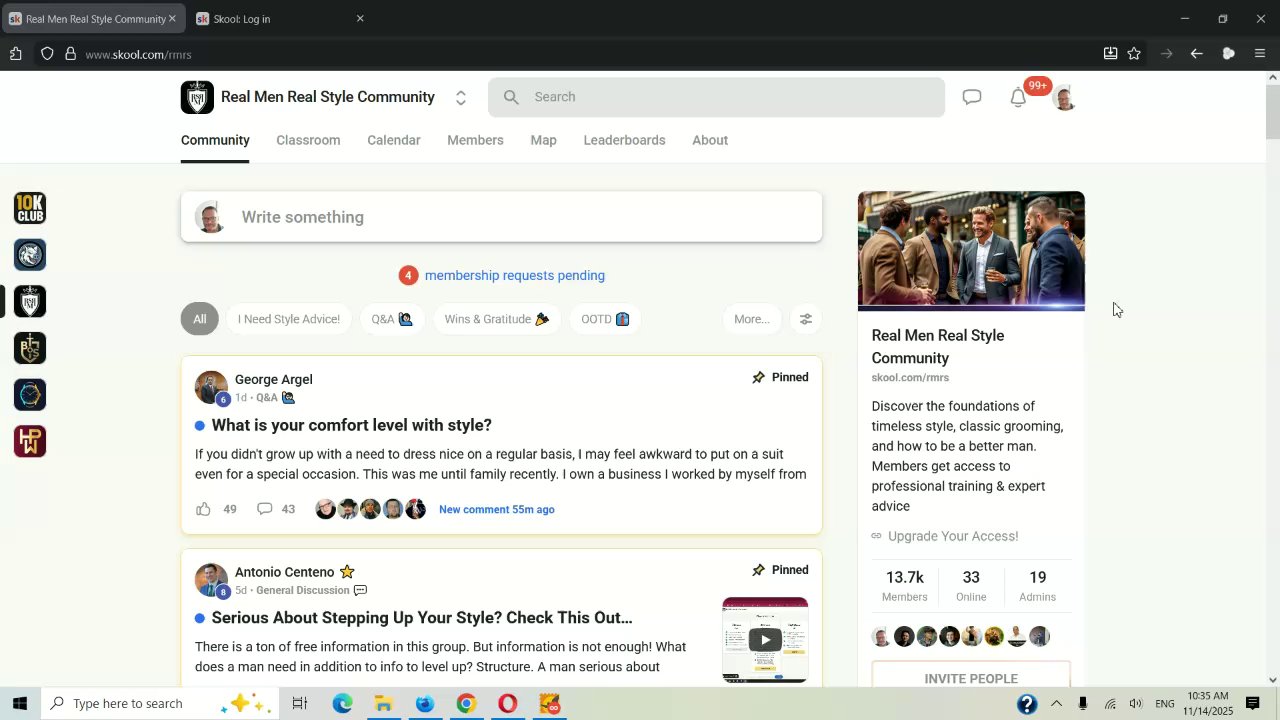Viewport: 1280px width, 720px height.
Task: Open comments on George Argel's post
Action: (x=265, y=509)
